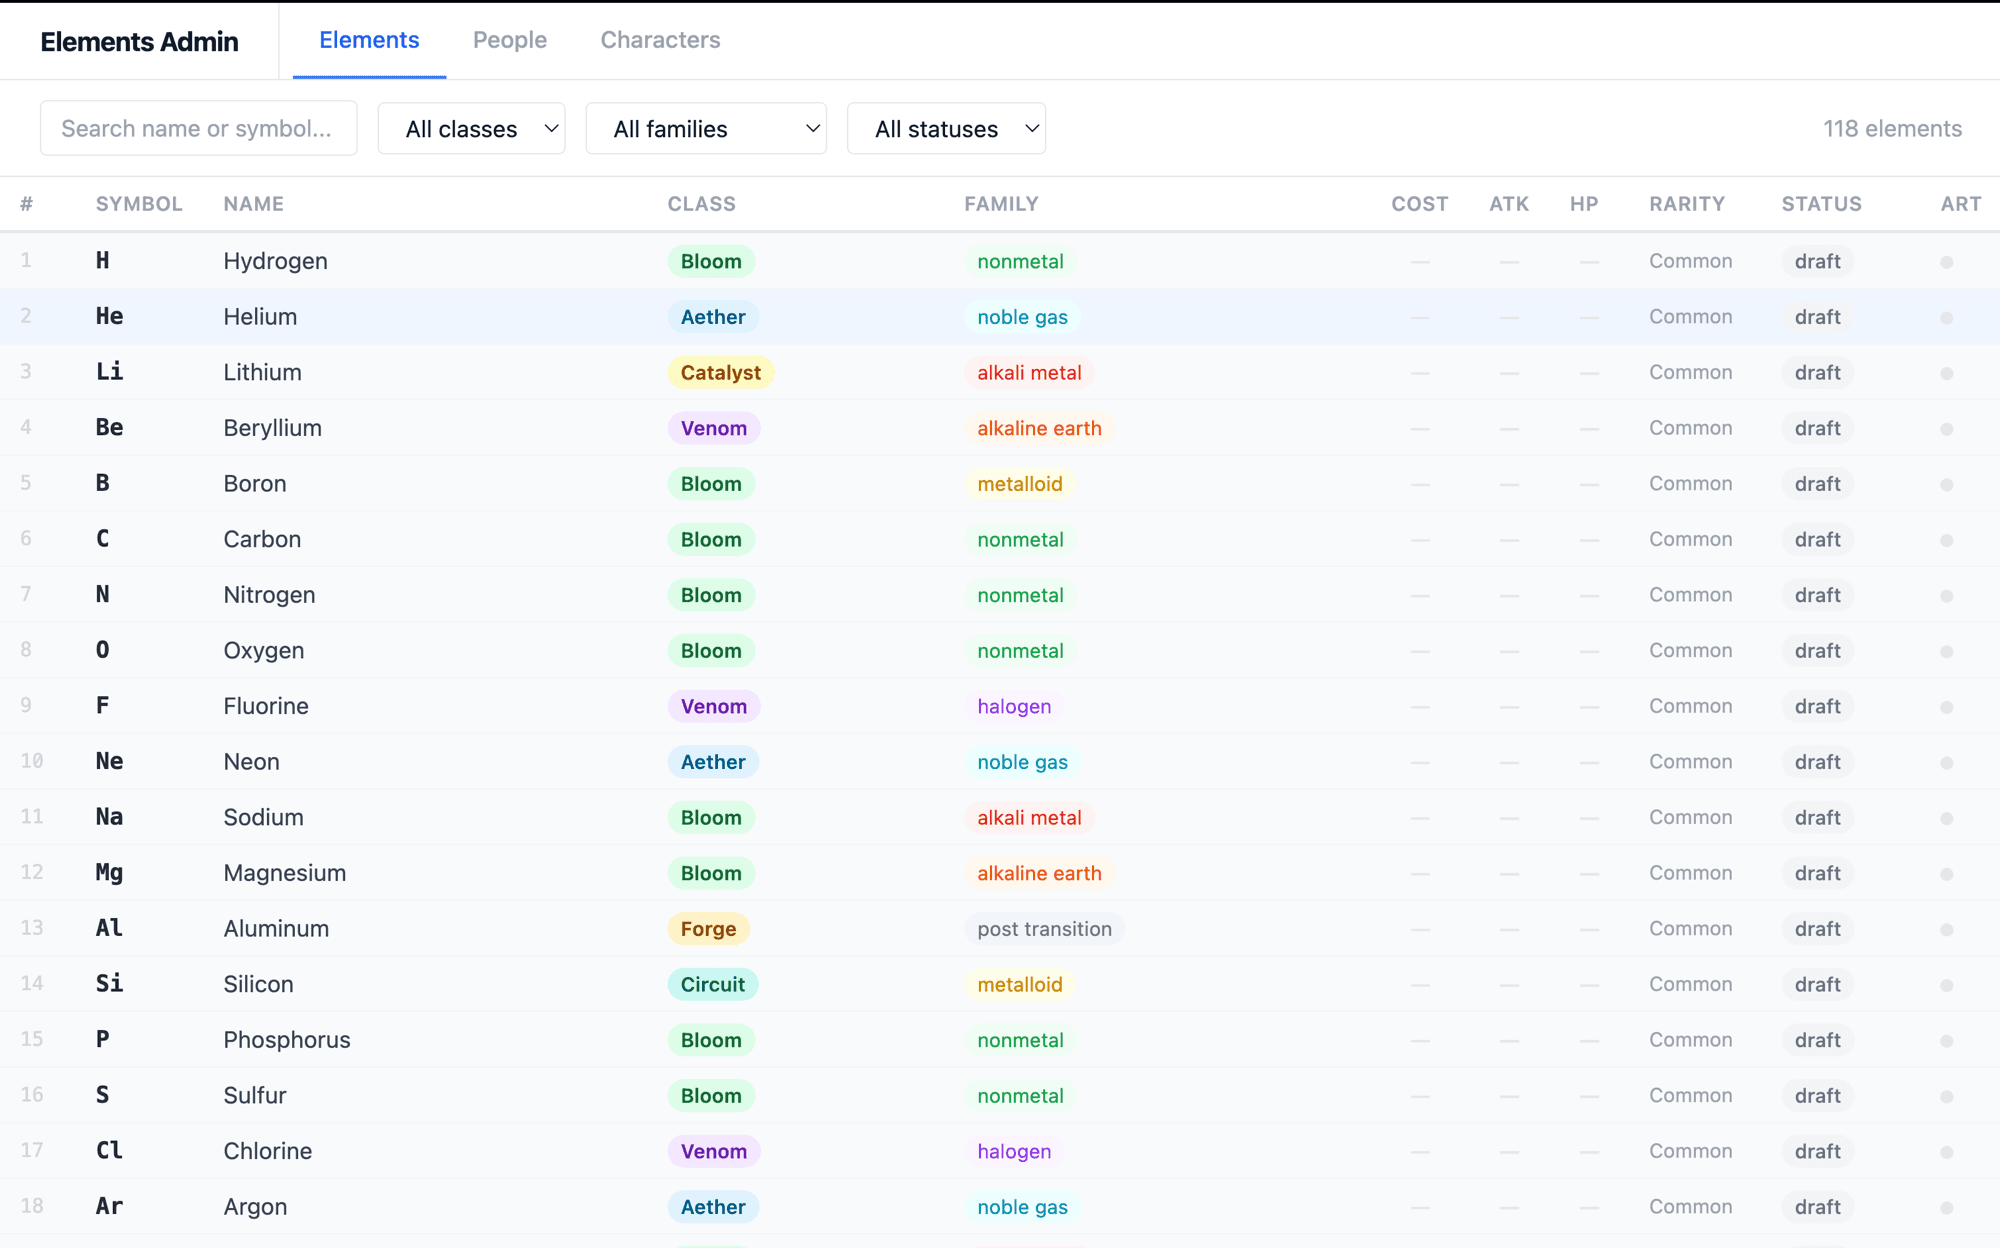This screenshot has width=2000, height=1248.
Task: Click the art dot for Sulfur
Action: coord(1947,1096)
